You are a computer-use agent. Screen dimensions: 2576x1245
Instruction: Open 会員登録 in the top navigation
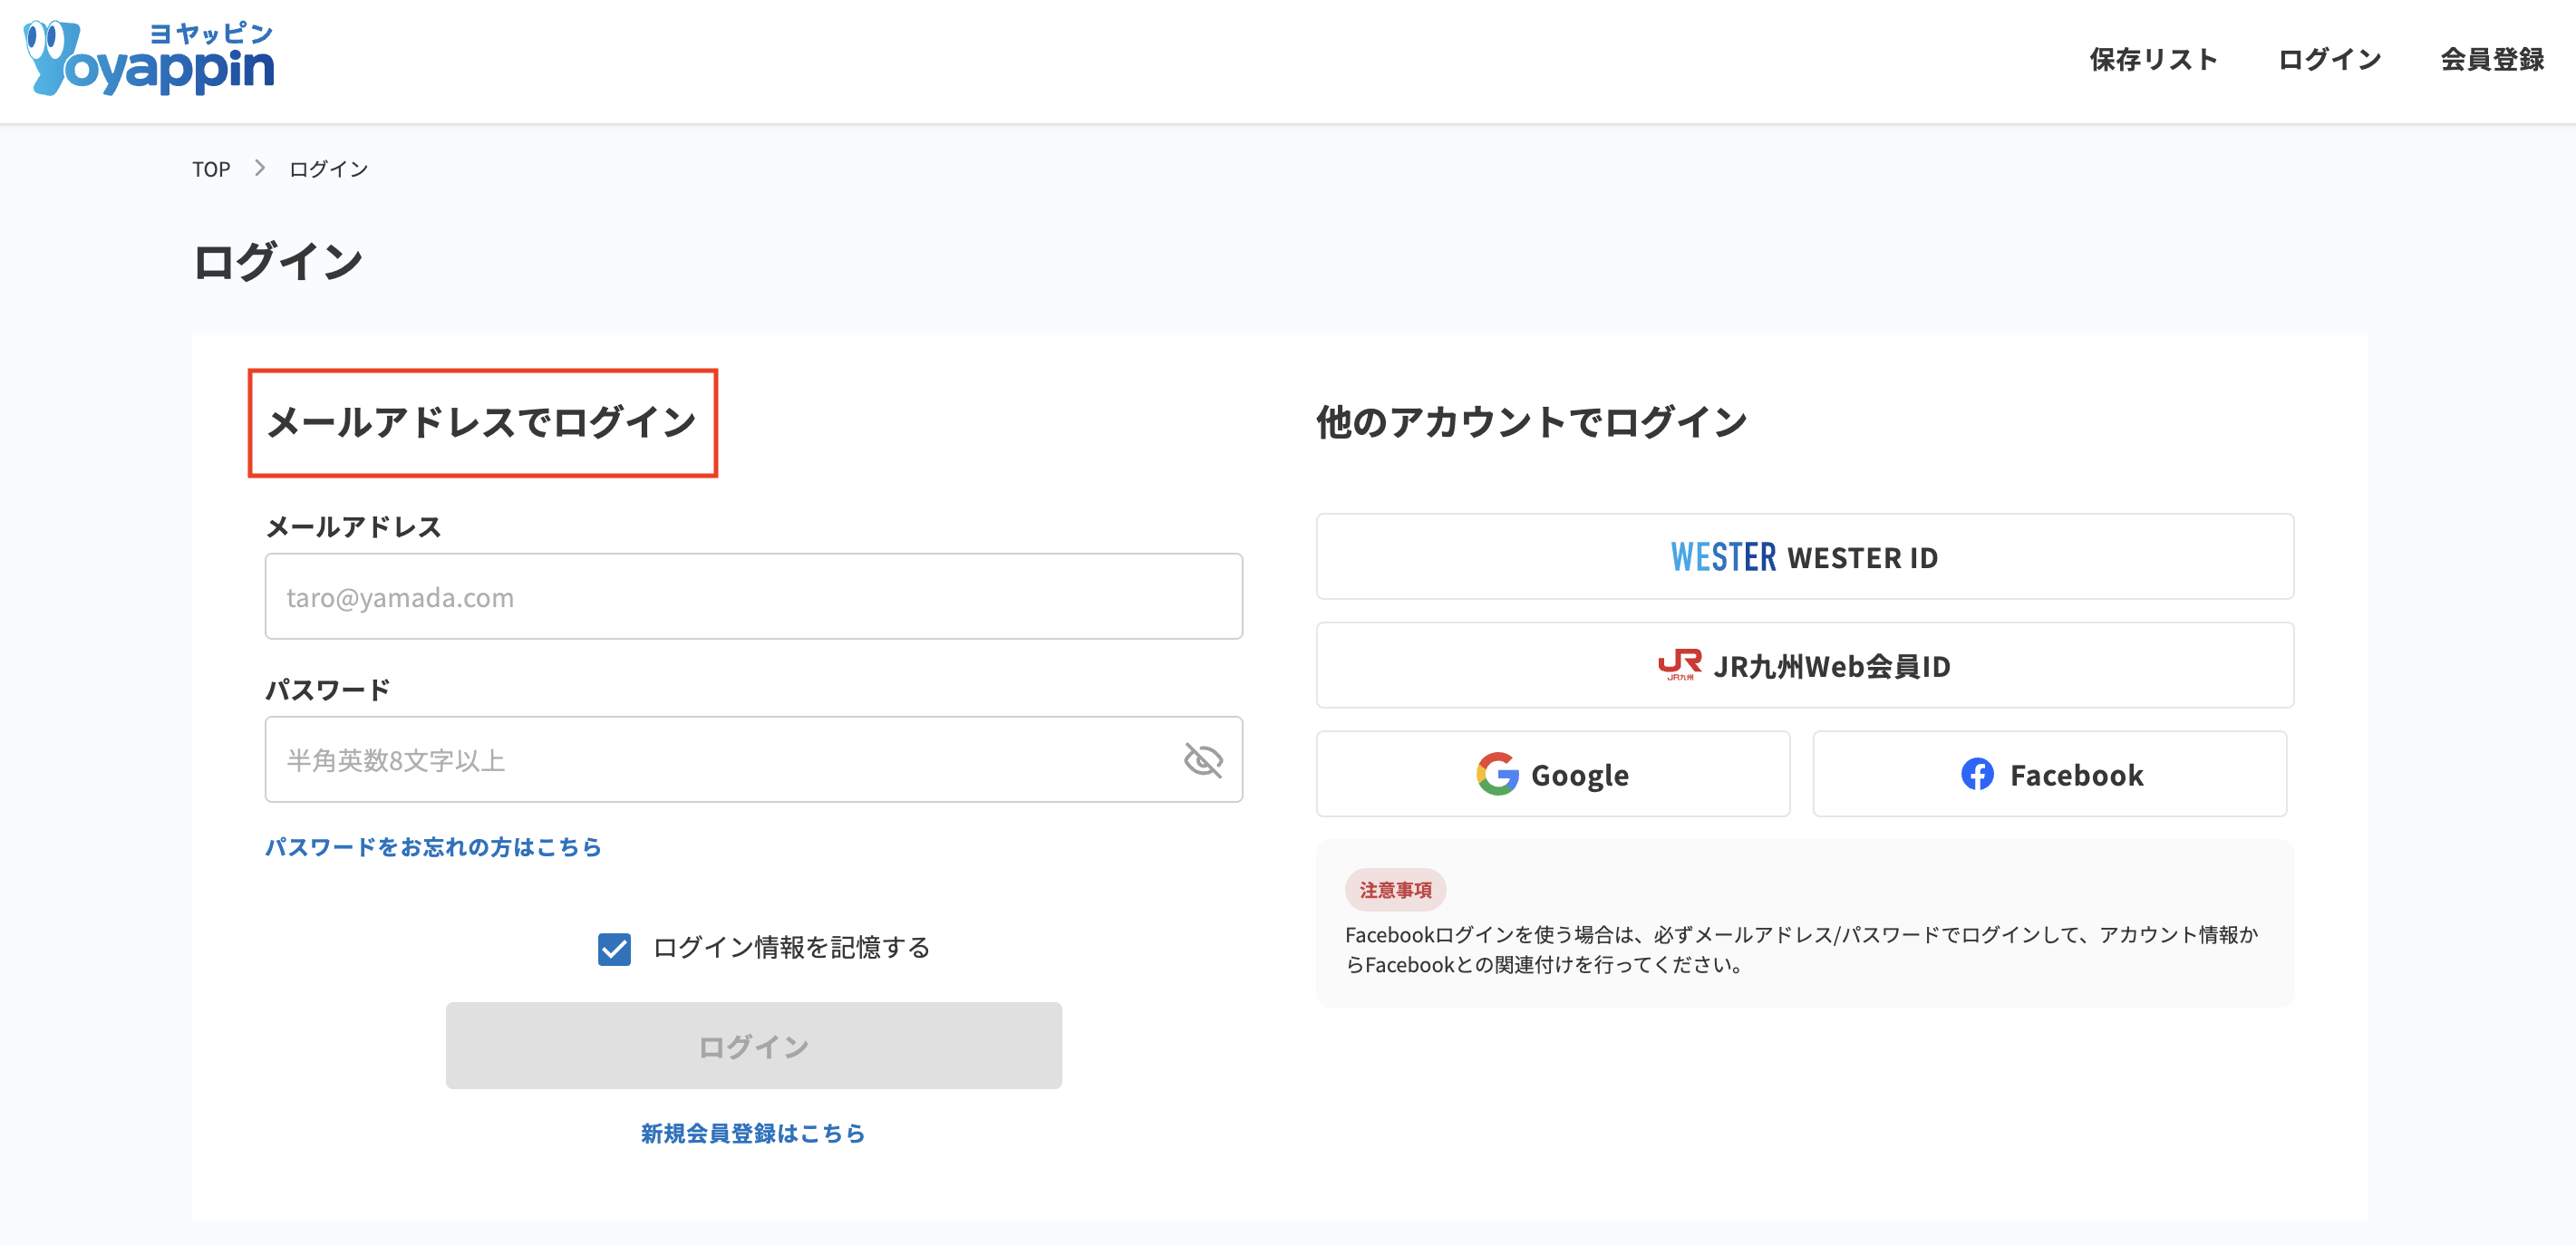tap(2491, 60)
